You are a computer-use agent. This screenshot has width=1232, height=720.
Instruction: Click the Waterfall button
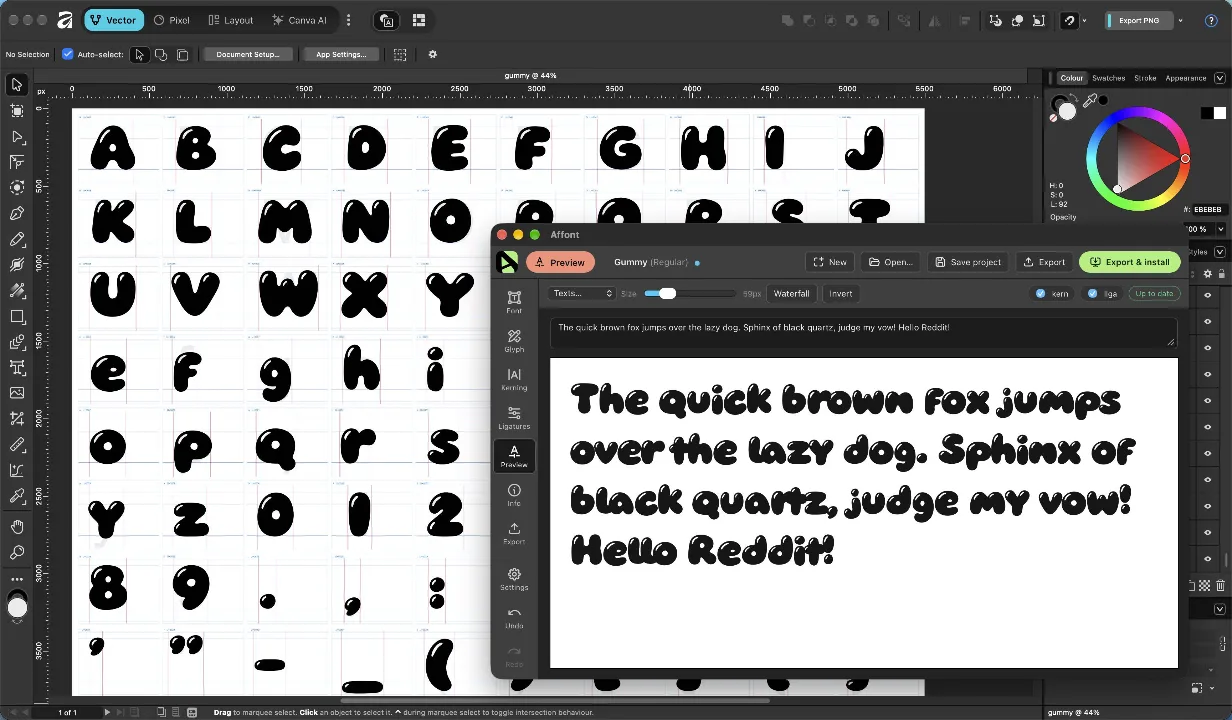coord(791,293)
